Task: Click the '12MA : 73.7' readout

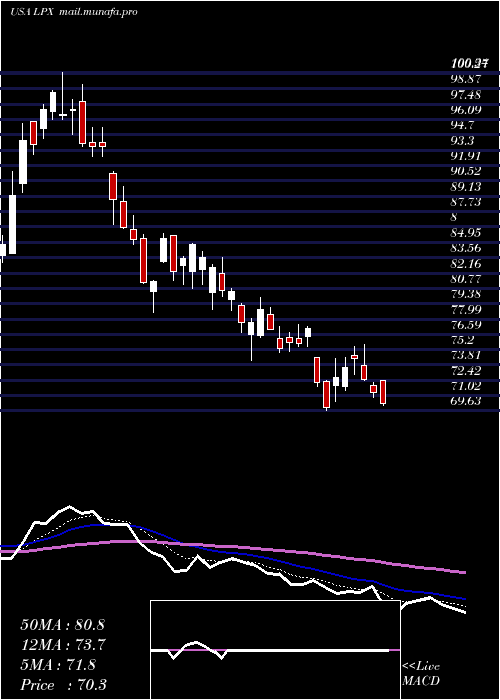Action: 62,645
